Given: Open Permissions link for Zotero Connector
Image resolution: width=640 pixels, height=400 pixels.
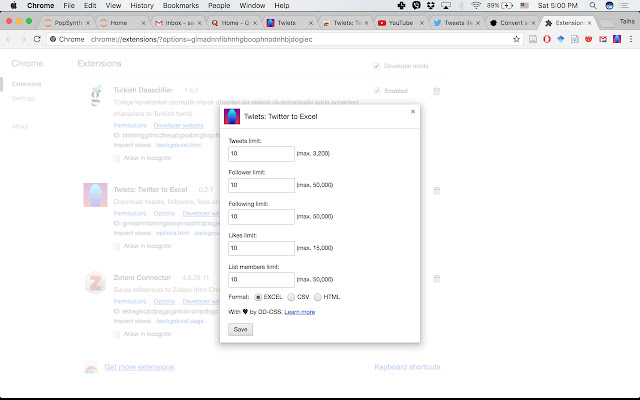Looking at the screenshot, I should pos(130,301).
